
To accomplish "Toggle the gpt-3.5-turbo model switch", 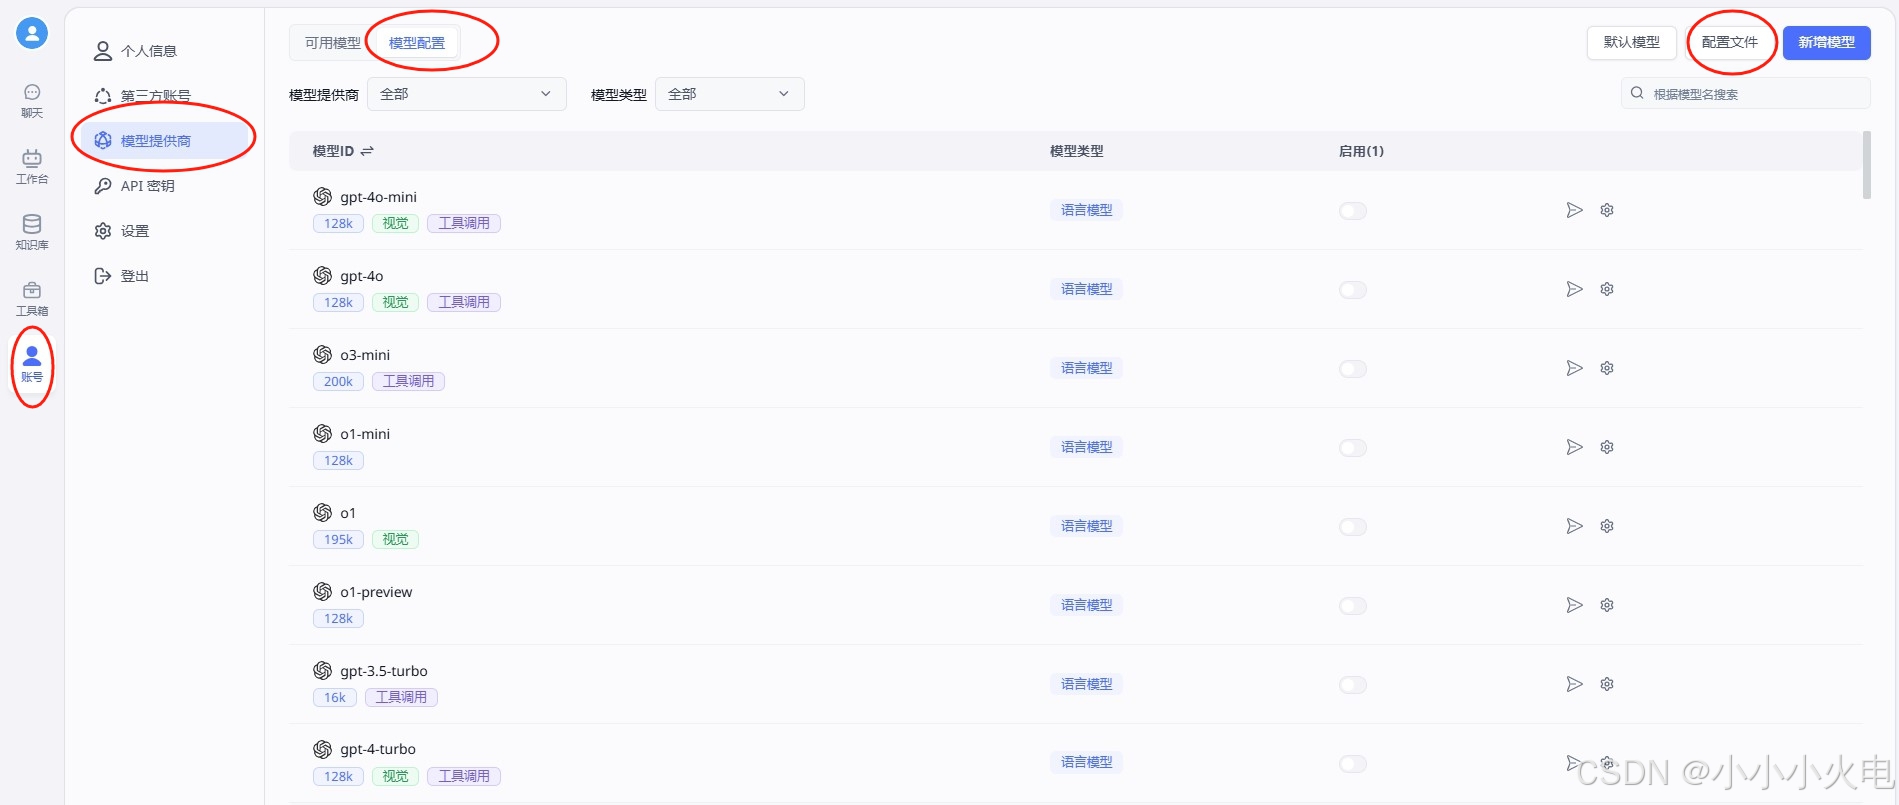I will 1352,685.
